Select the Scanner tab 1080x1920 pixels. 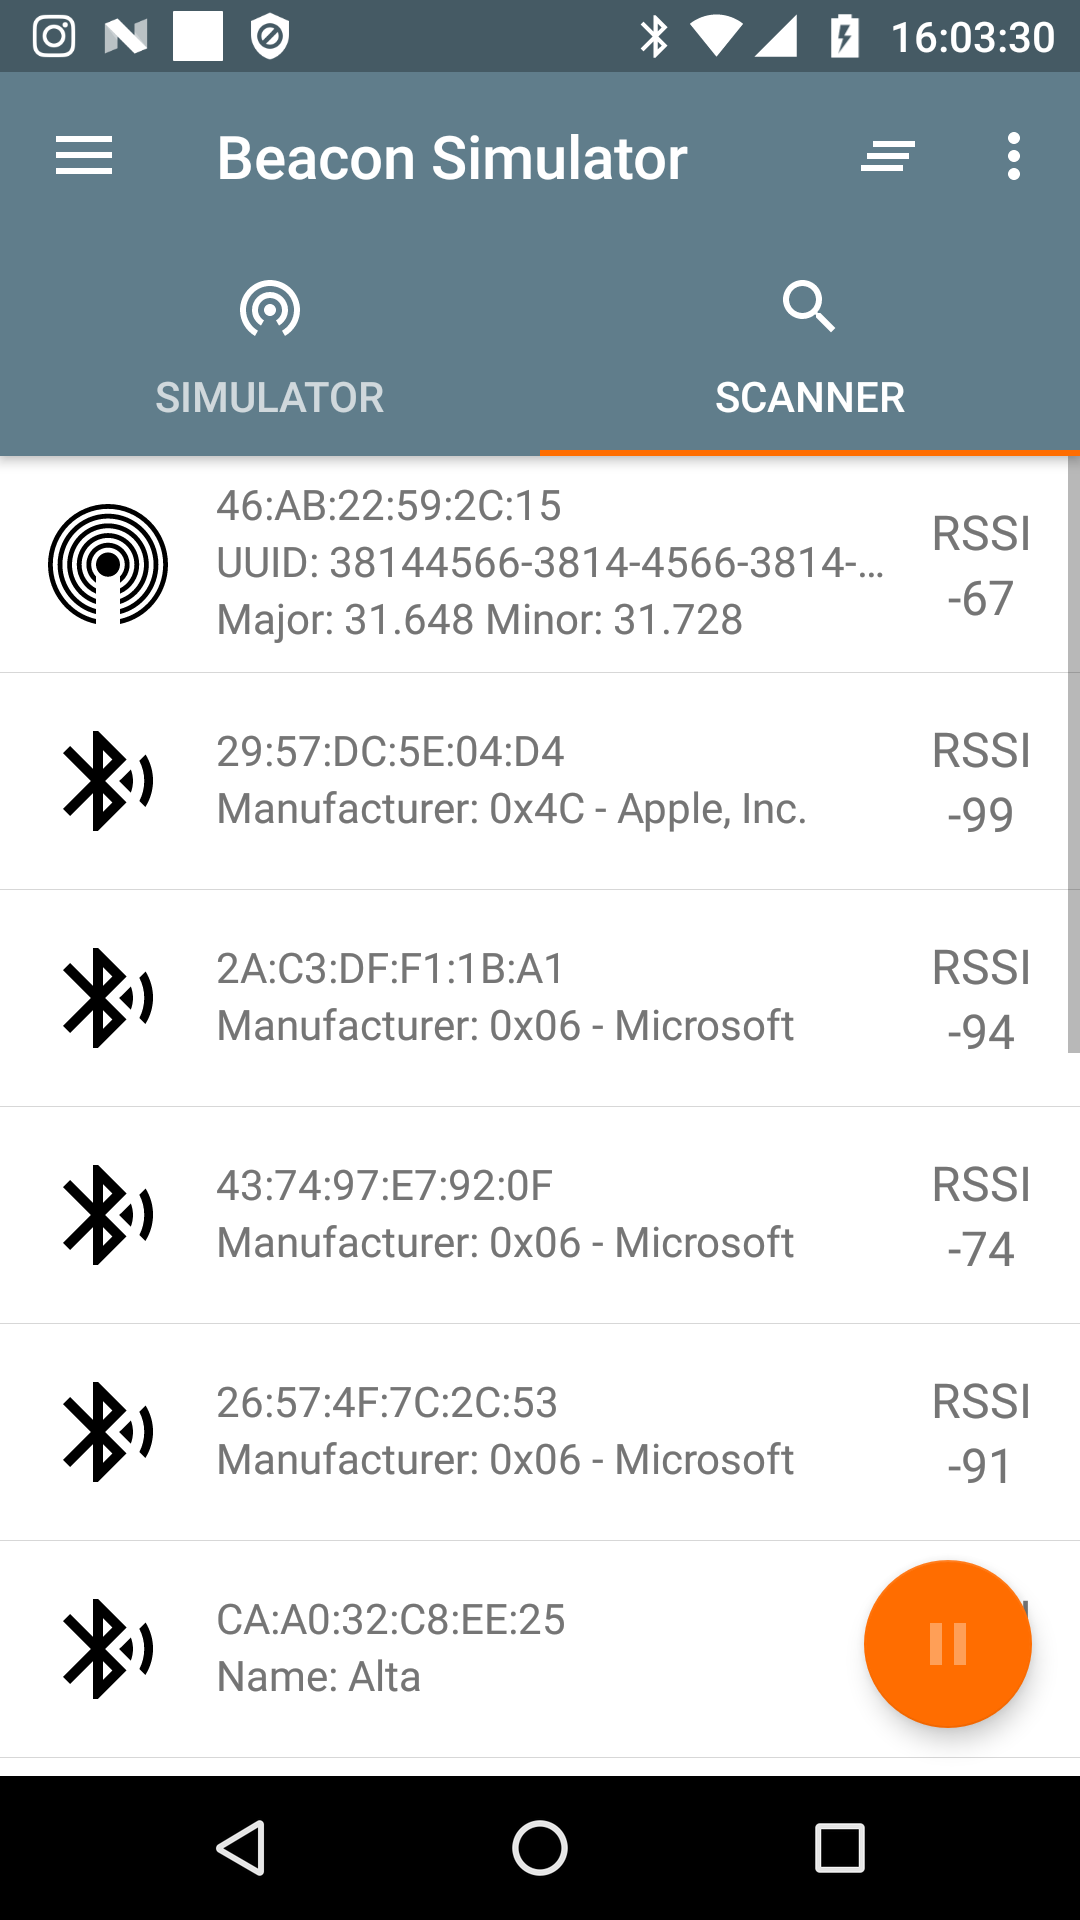click(x=810, y=350)
